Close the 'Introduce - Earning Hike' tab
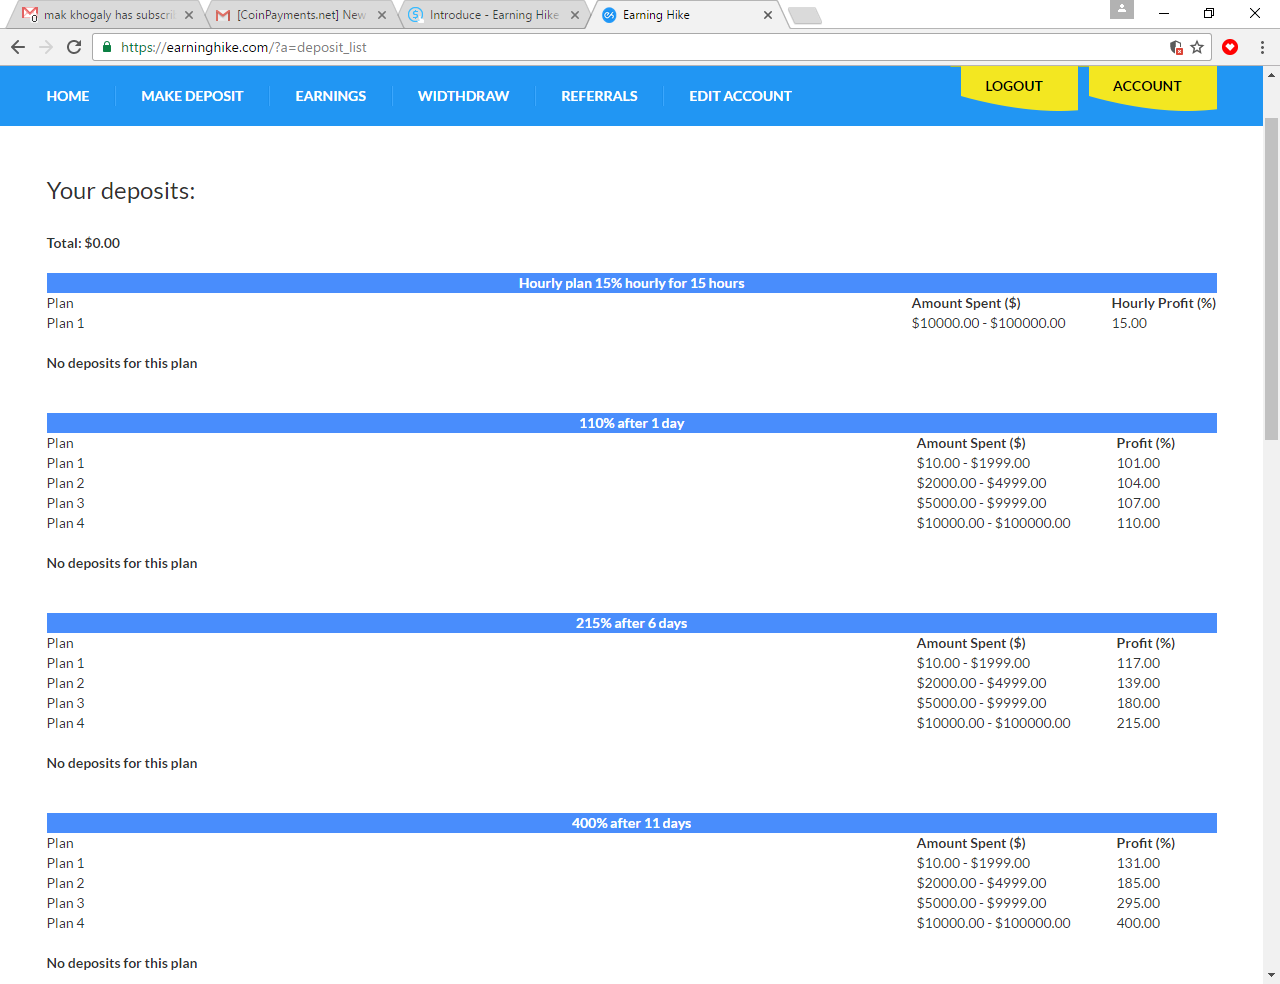 click(x=575, y=15)
